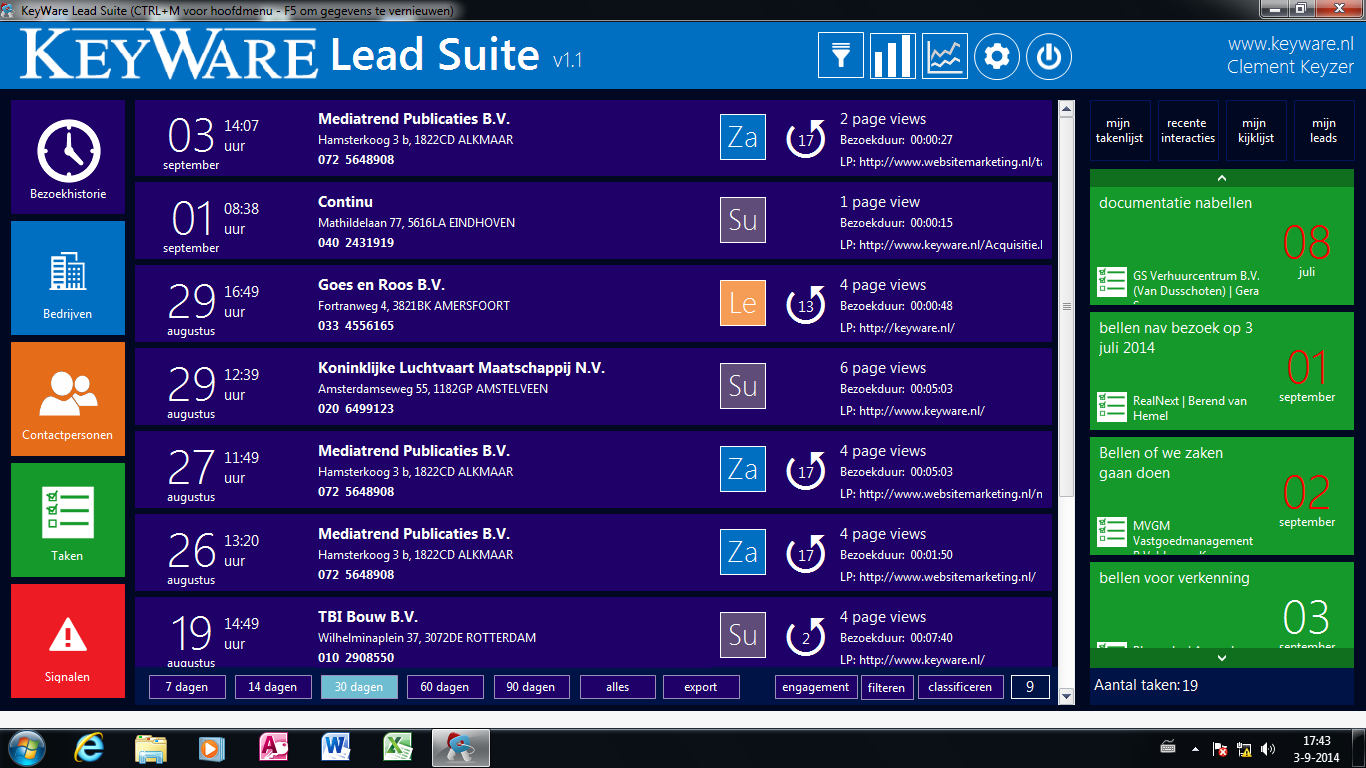Click checklist icon for RealNext task
The height and width of the screenshot is (768, 1366).
pyautogui.click(x=1112, y=407)
